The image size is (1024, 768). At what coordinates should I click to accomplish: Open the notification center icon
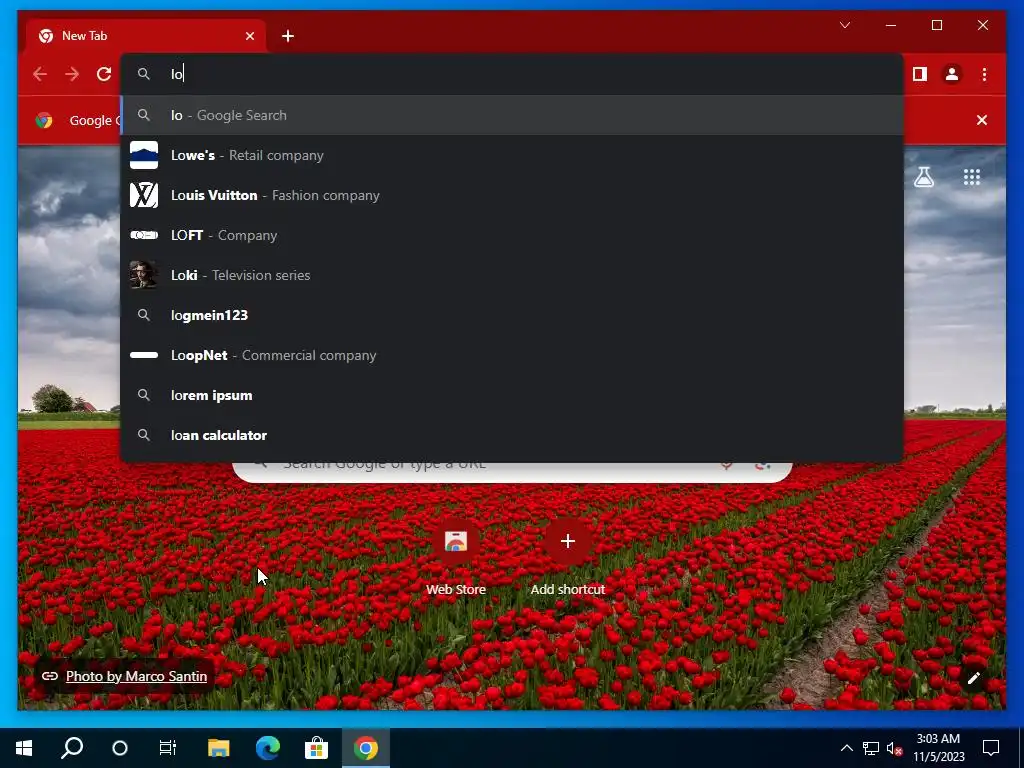click(991, 748)
